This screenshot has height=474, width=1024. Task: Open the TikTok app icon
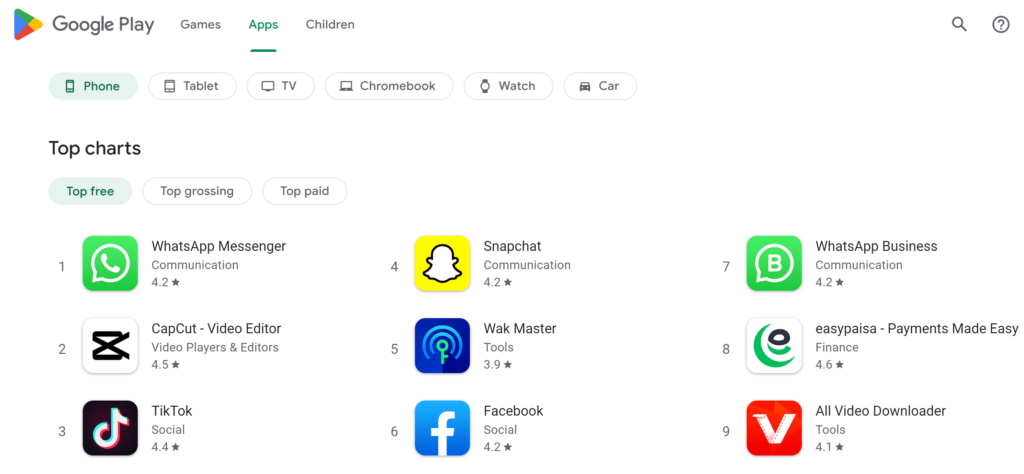pyautogui.click(x=110, y=428)
